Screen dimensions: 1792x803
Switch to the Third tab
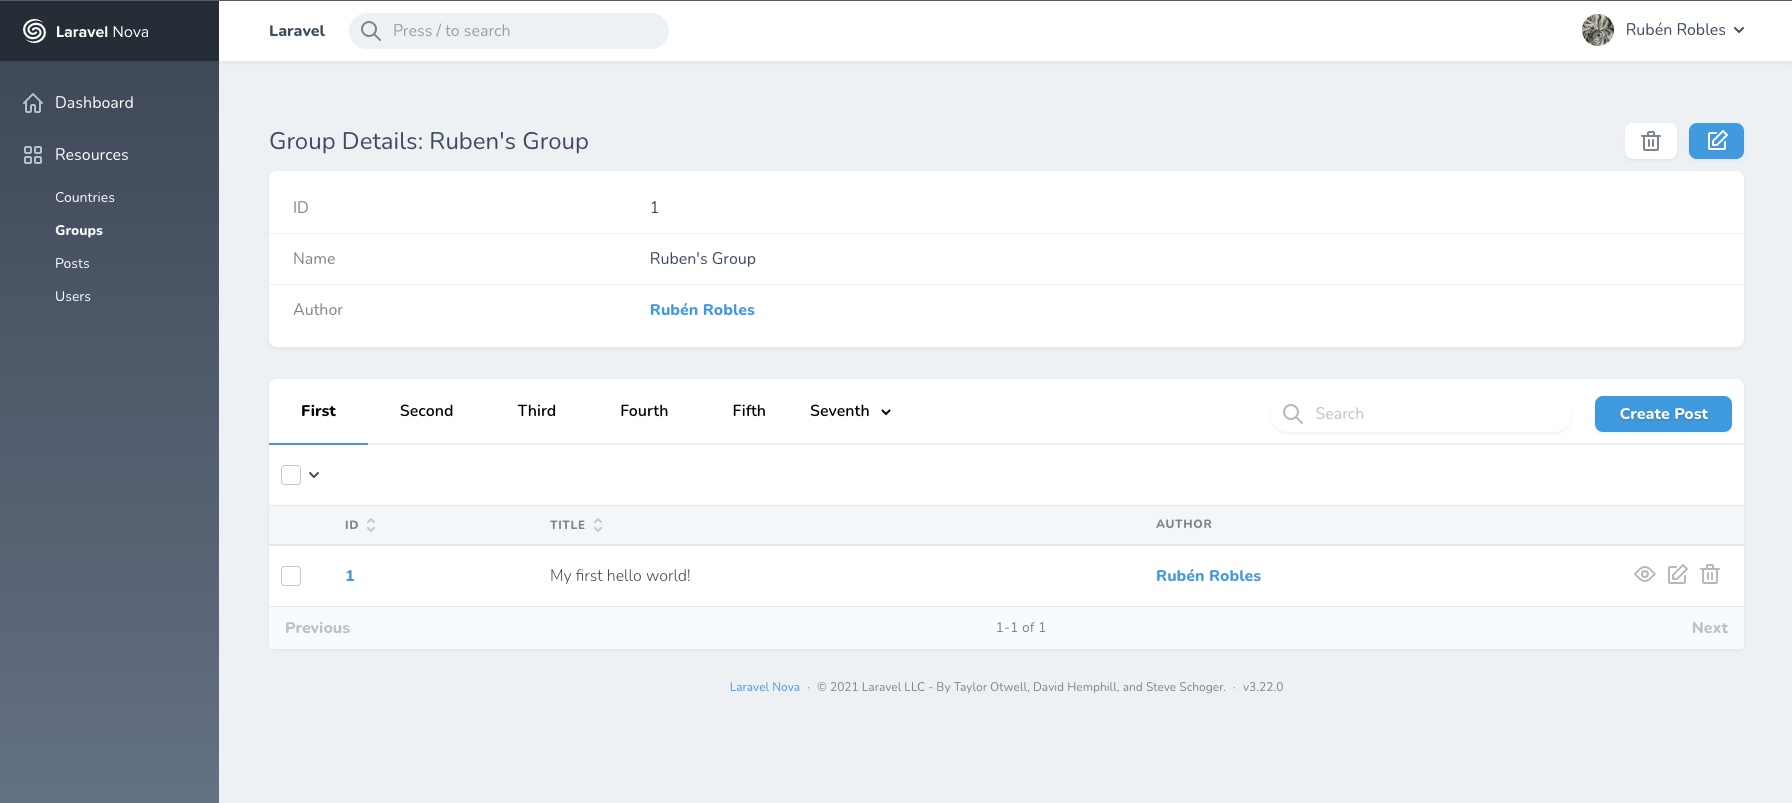coord(537,411)
